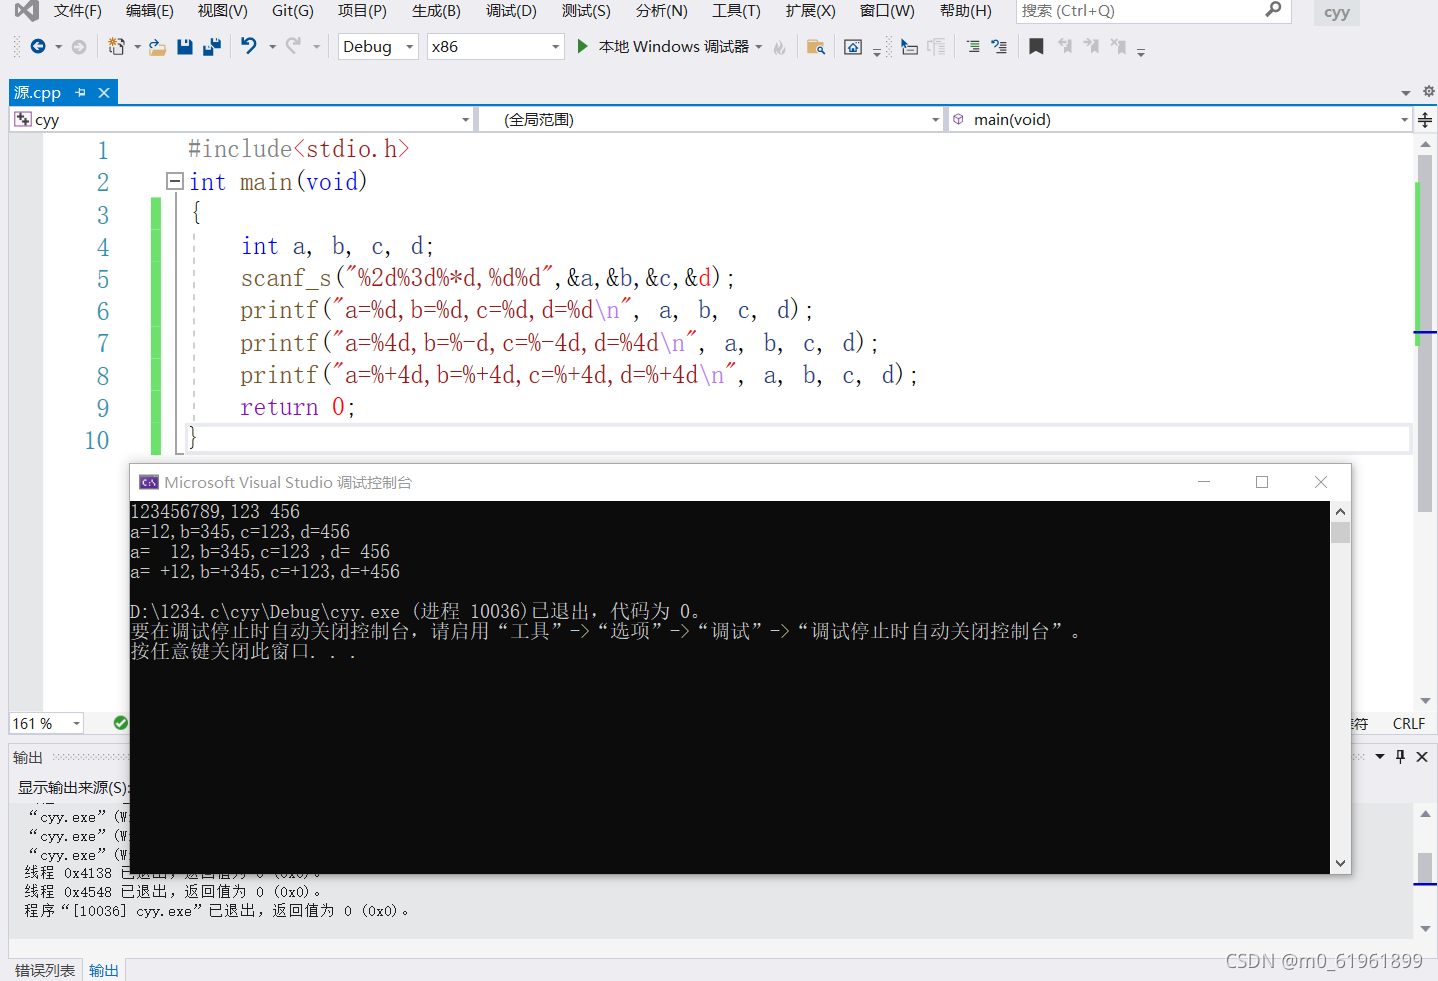Open the 项目(P) menu
Image resolution: width=1438 pixels, height=981 pixels.
point(362,11)
